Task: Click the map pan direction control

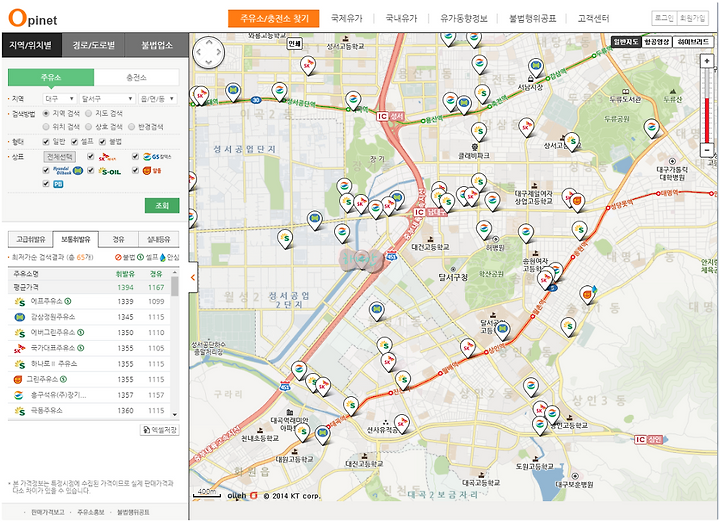Action: (208, 52)
